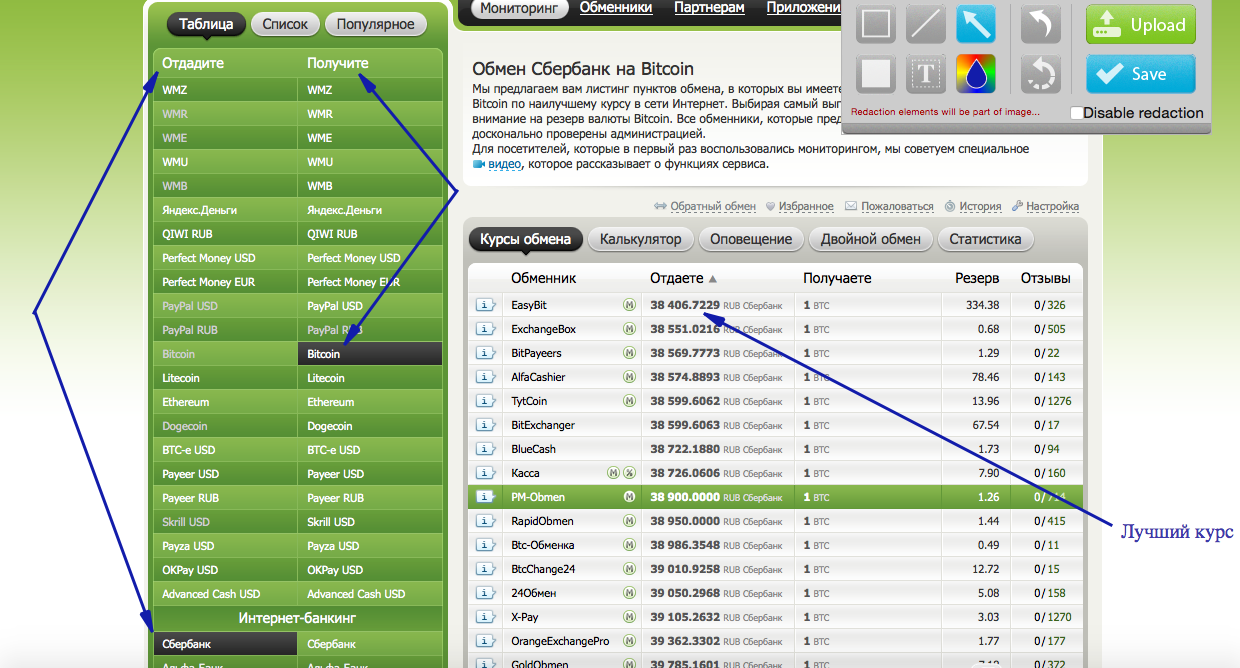Open info icon for RapidObmen row
This screenshot has height=668, width=1240.
tap(485, 521)
